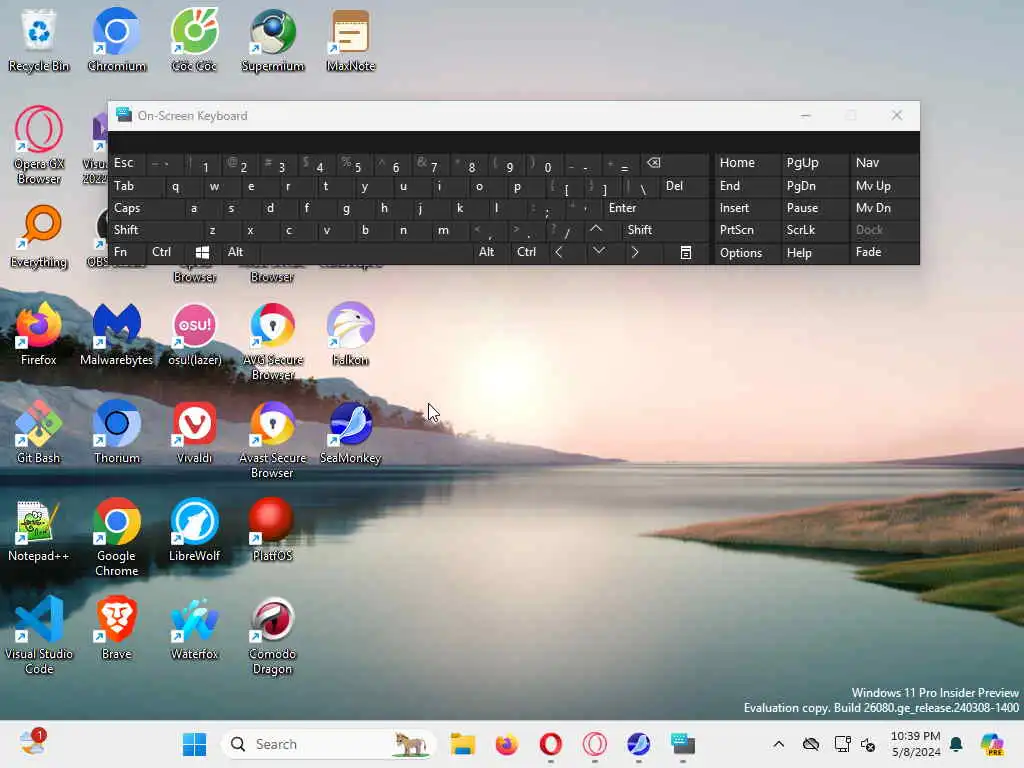Click the Fade key
Image resolution: width=1024 pixels, height=768 pixels.
pyautogui.click(x=884, y=252)
